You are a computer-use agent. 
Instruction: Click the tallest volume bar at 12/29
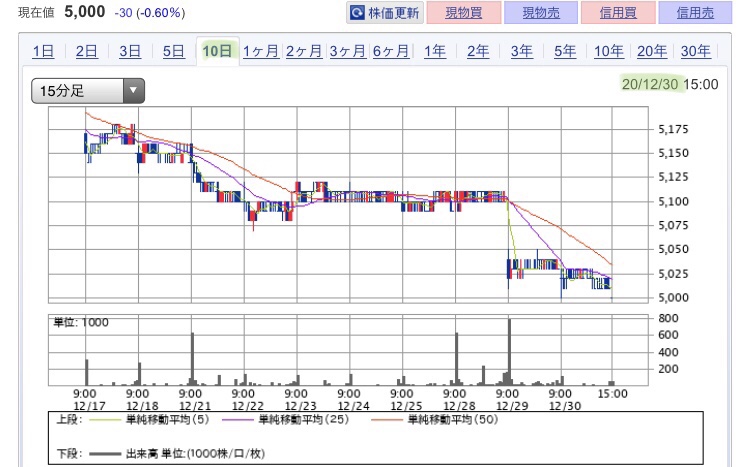pyautogui.click(x=509, y=352)
